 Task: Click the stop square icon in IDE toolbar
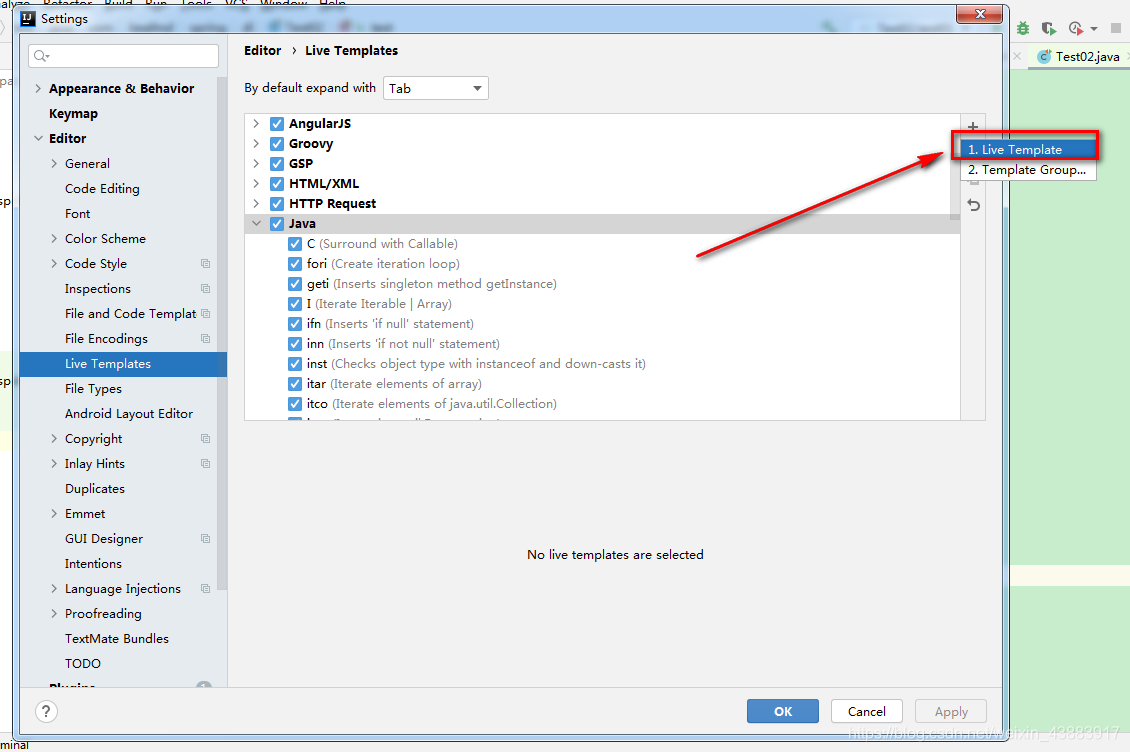coord(1116,28)
